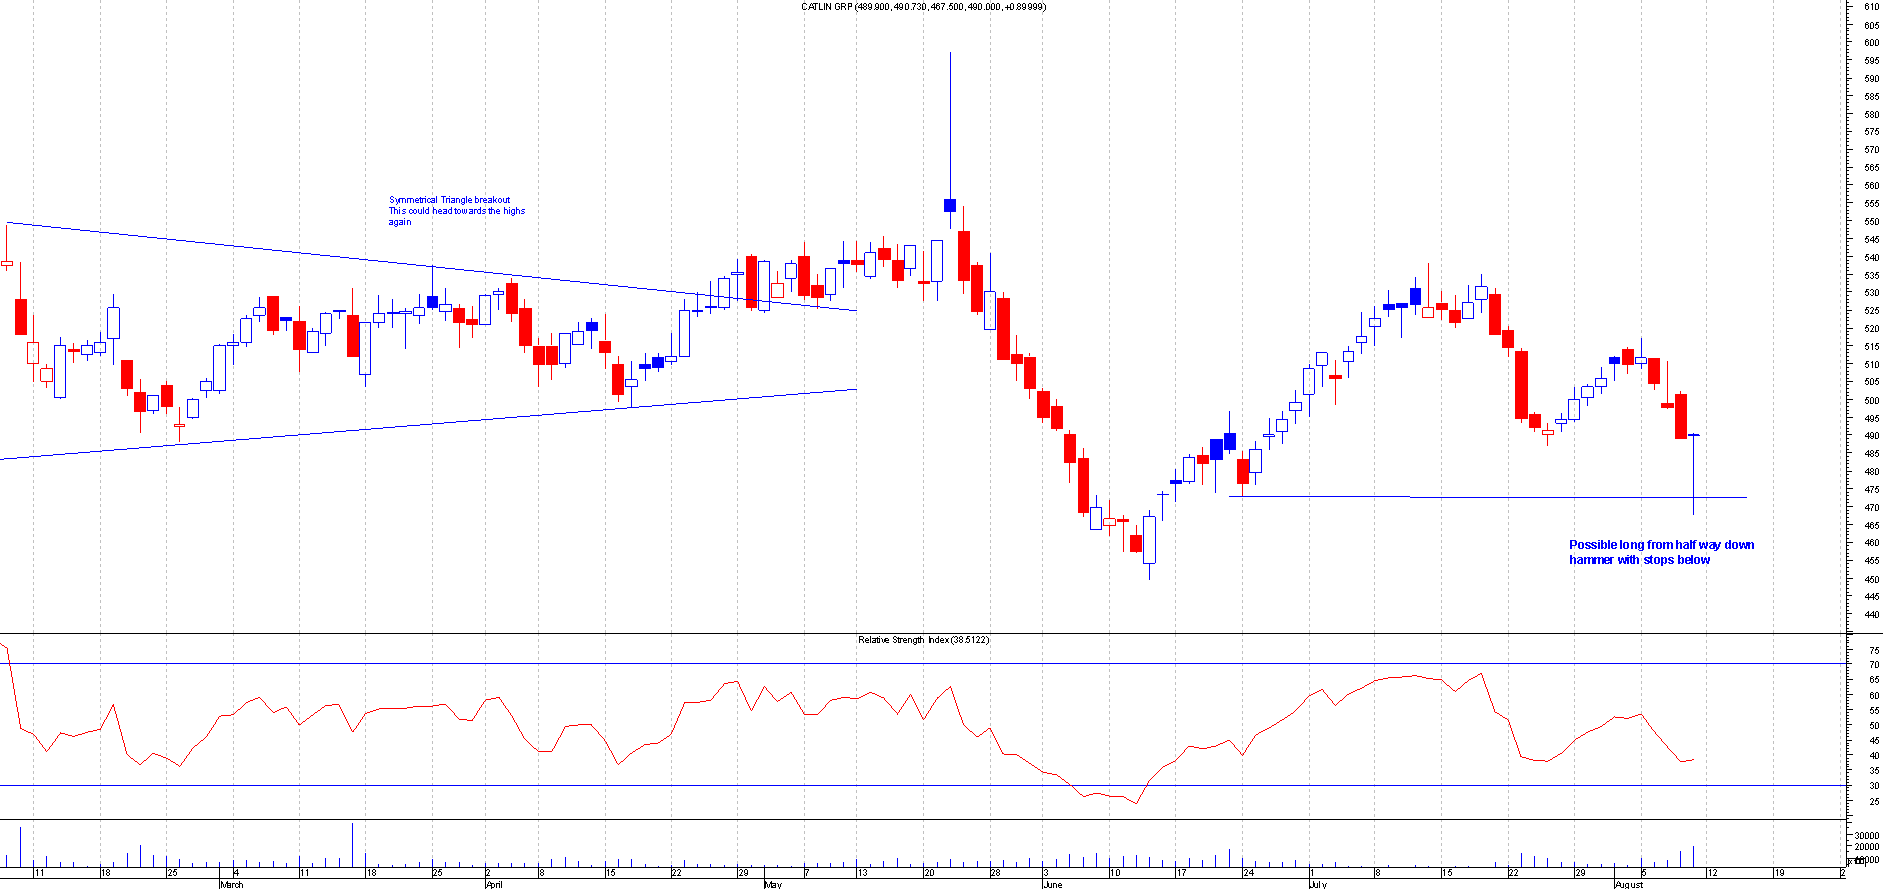
Task: Click the 600 price axis label
Action: pyautogui.click(x=1870, y=43)
